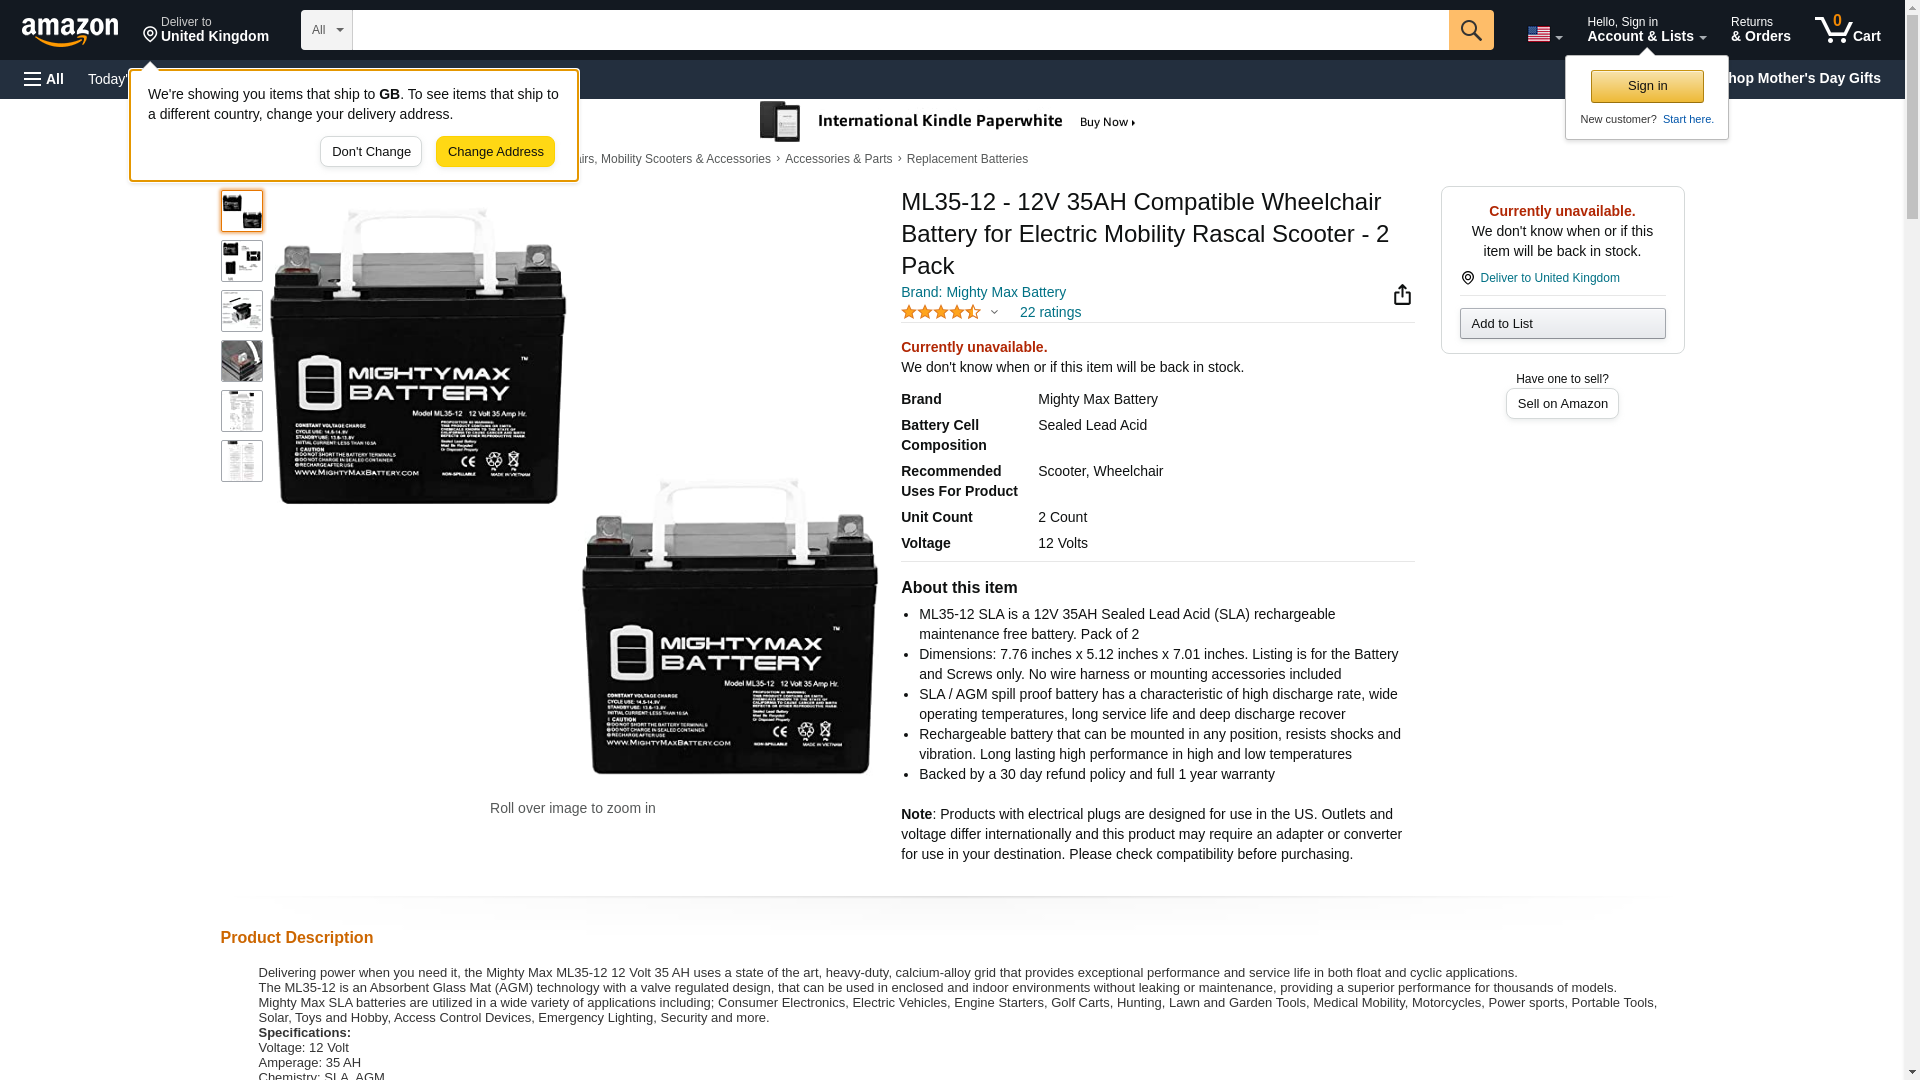Click the Change Address button
The image size is (1920, 1080).
pos(495,152)
